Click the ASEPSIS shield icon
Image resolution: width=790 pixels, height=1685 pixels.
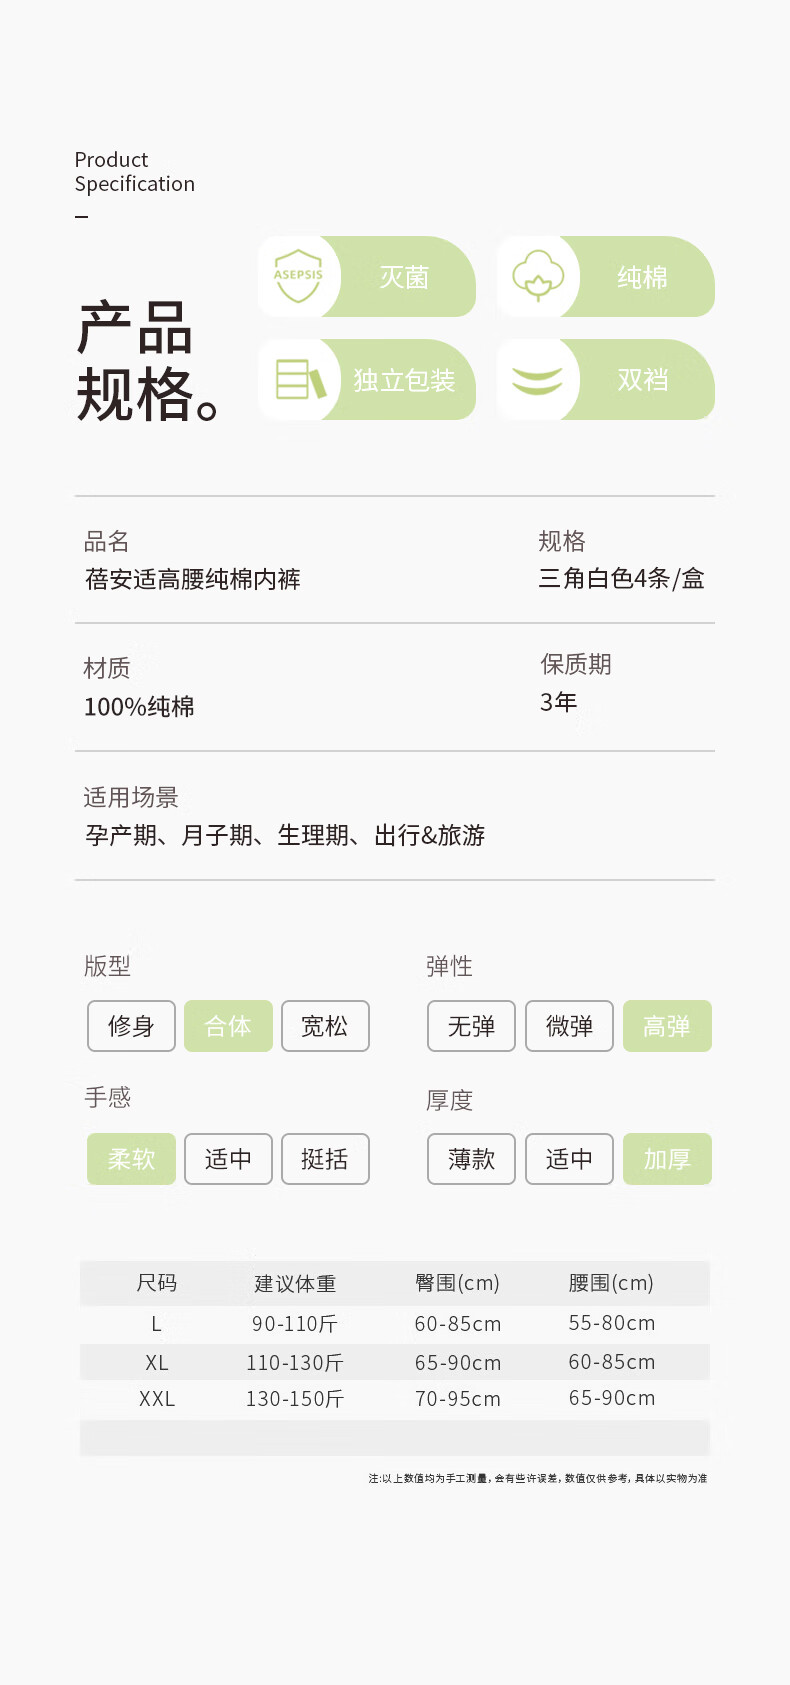coord(298,276)
